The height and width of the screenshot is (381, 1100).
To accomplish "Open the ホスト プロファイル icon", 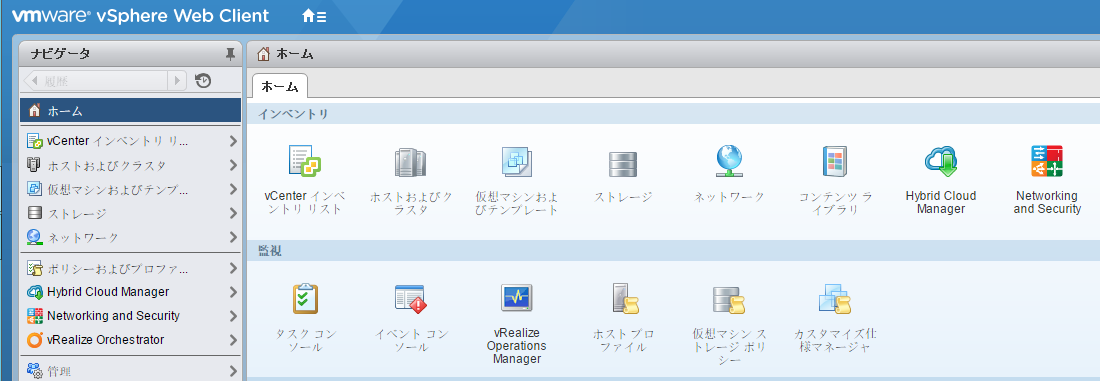I will (623, 298).
